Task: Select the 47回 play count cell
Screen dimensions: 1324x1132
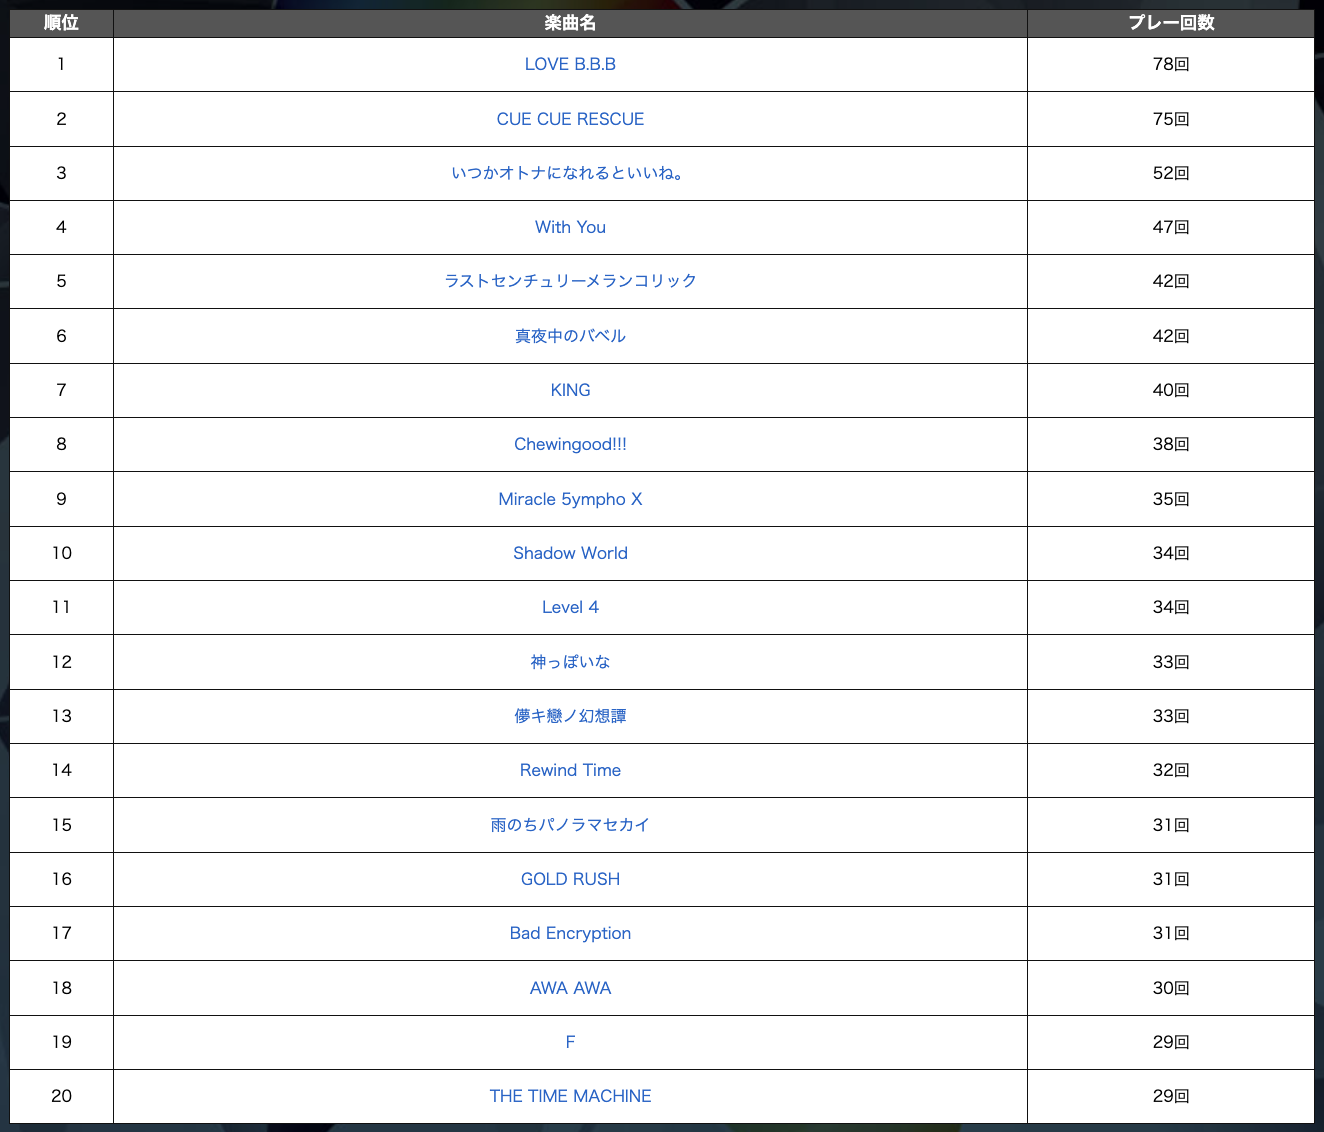Action: click(1171, 227)
